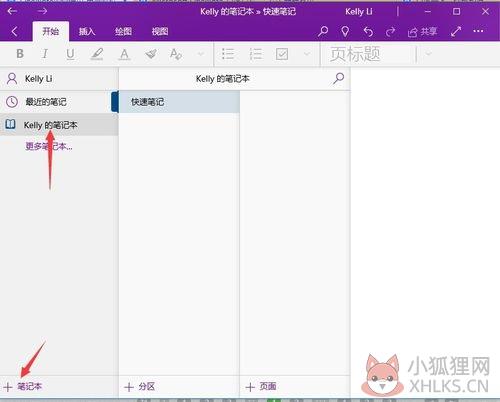
Task: Share the notebook with 共享
Action: point(422,32)
